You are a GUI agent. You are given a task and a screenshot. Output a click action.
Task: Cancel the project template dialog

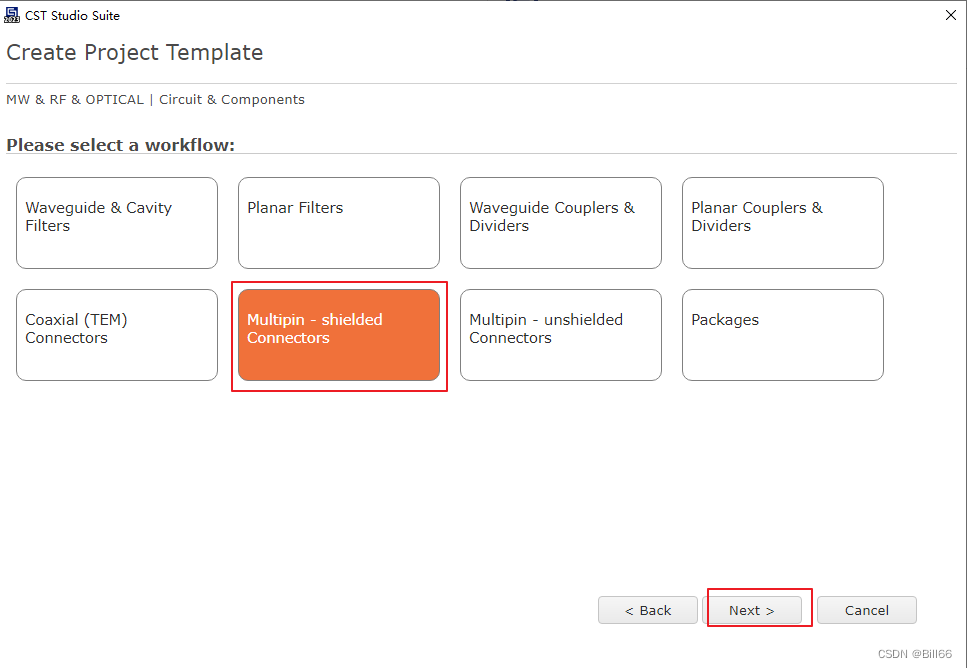pos(866,610)
